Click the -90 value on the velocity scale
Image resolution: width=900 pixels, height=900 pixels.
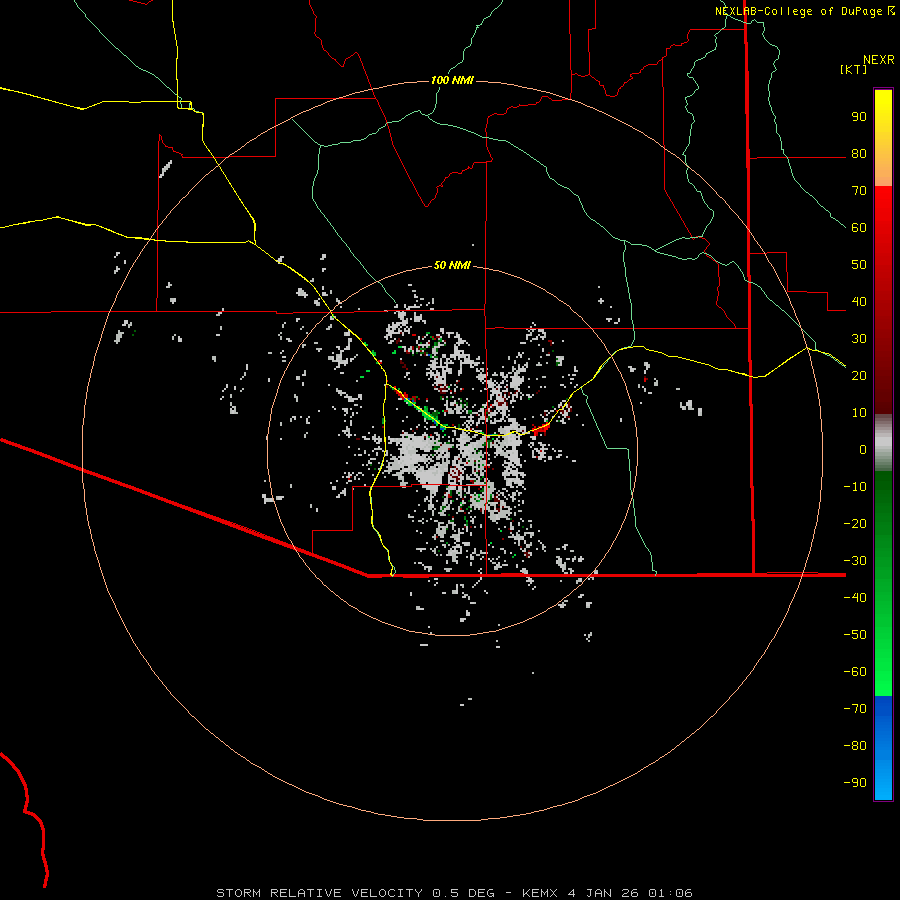[x=855, y=783]
